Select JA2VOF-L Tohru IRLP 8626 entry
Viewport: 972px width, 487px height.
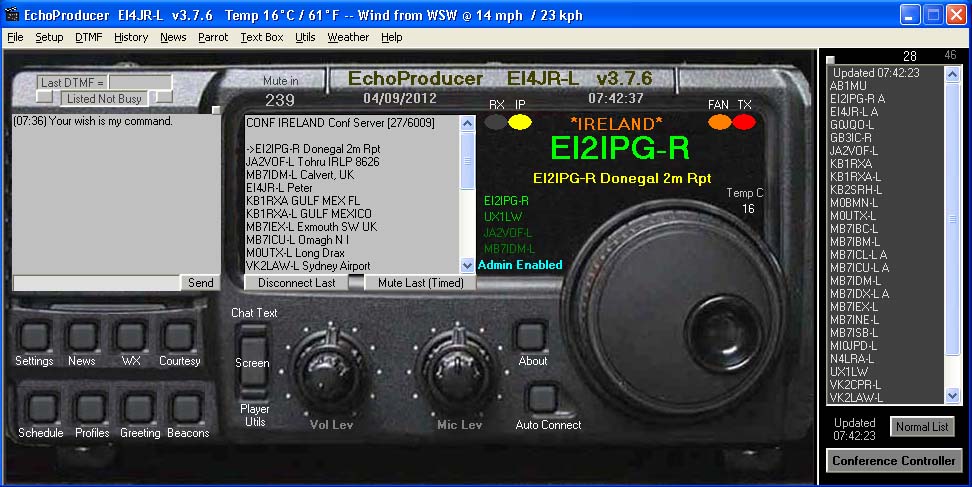pos(312,162)
